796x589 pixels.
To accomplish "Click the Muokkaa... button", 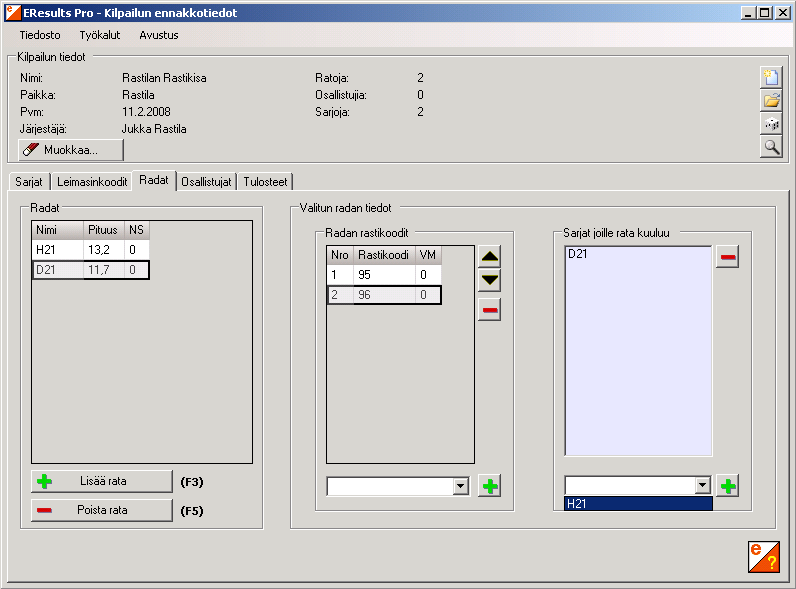I will click(71, 150).
